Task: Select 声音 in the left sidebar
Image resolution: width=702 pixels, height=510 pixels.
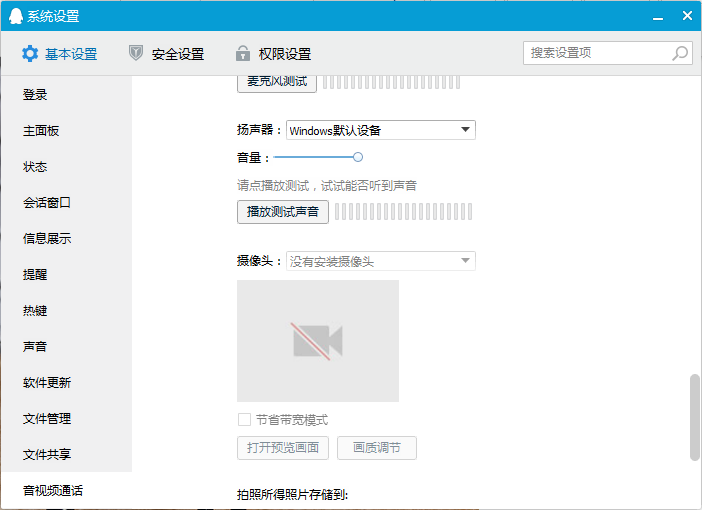Action: 35,347
